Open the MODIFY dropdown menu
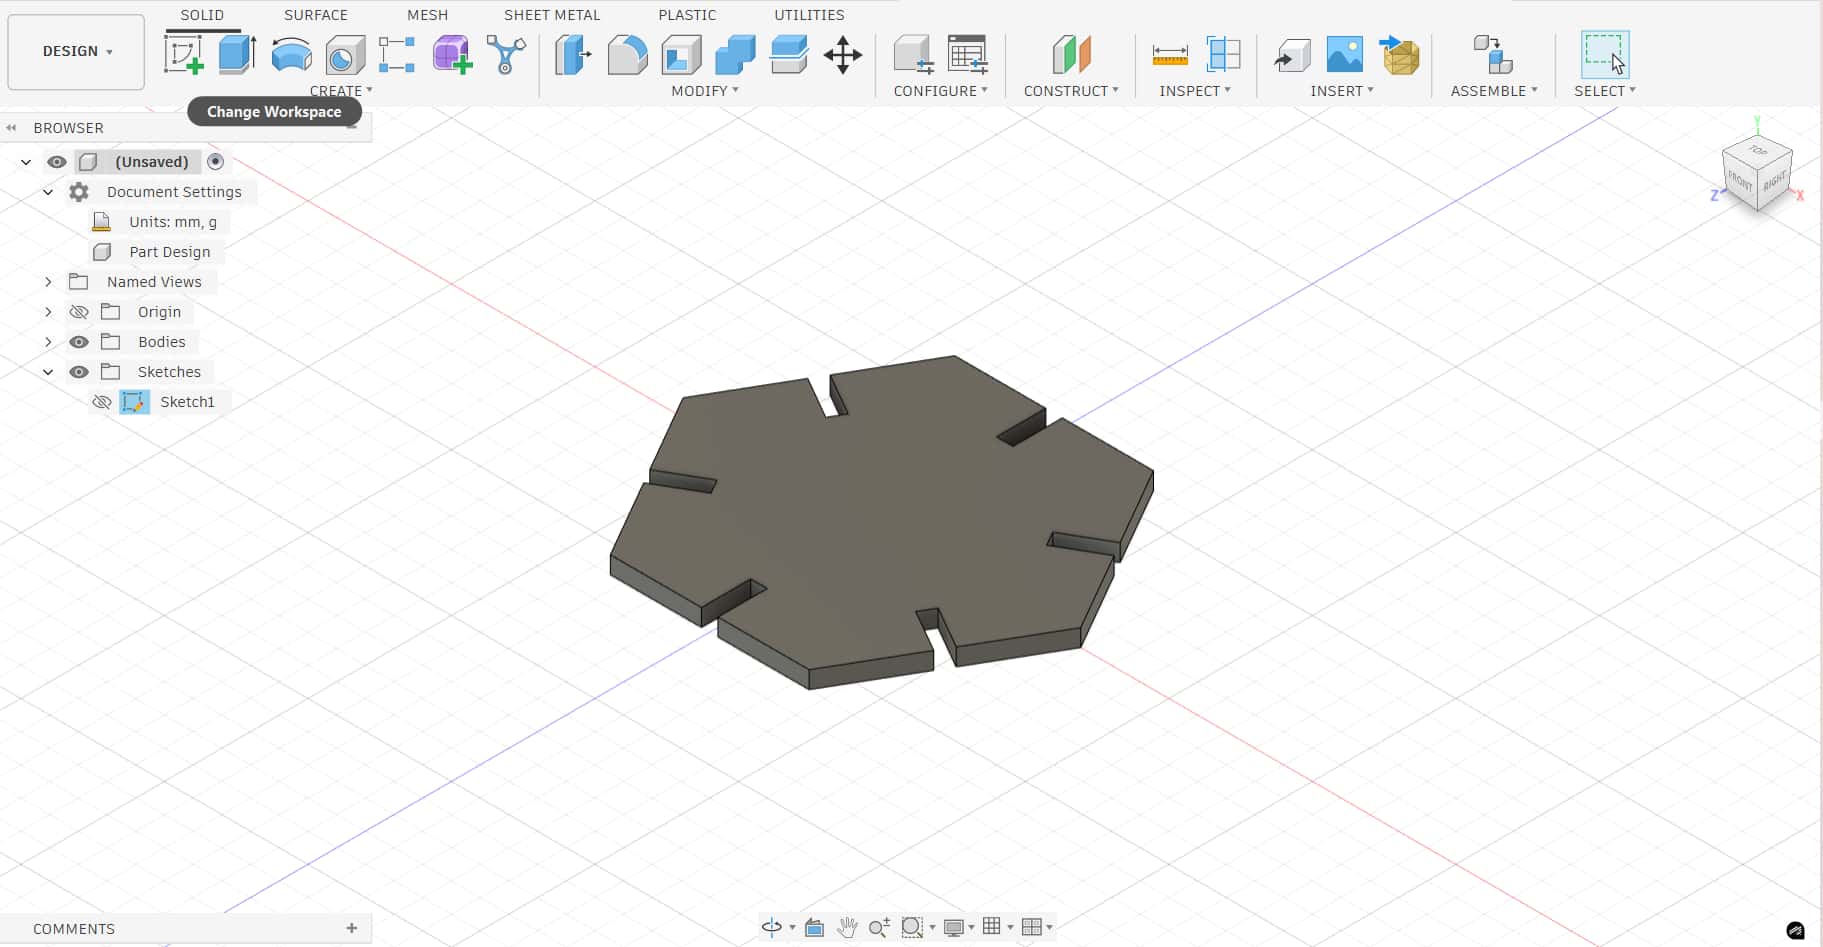 (x=705, y=91)
